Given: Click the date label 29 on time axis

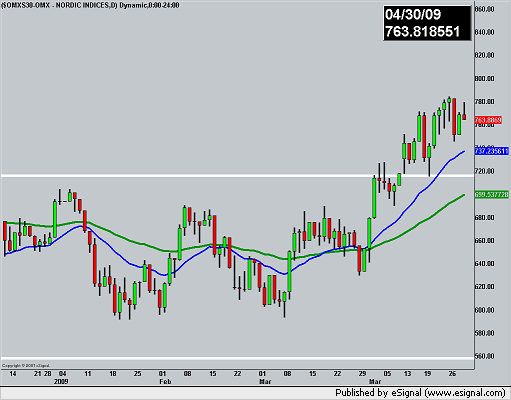Looking at the screenshot, I should coord(362,374).
